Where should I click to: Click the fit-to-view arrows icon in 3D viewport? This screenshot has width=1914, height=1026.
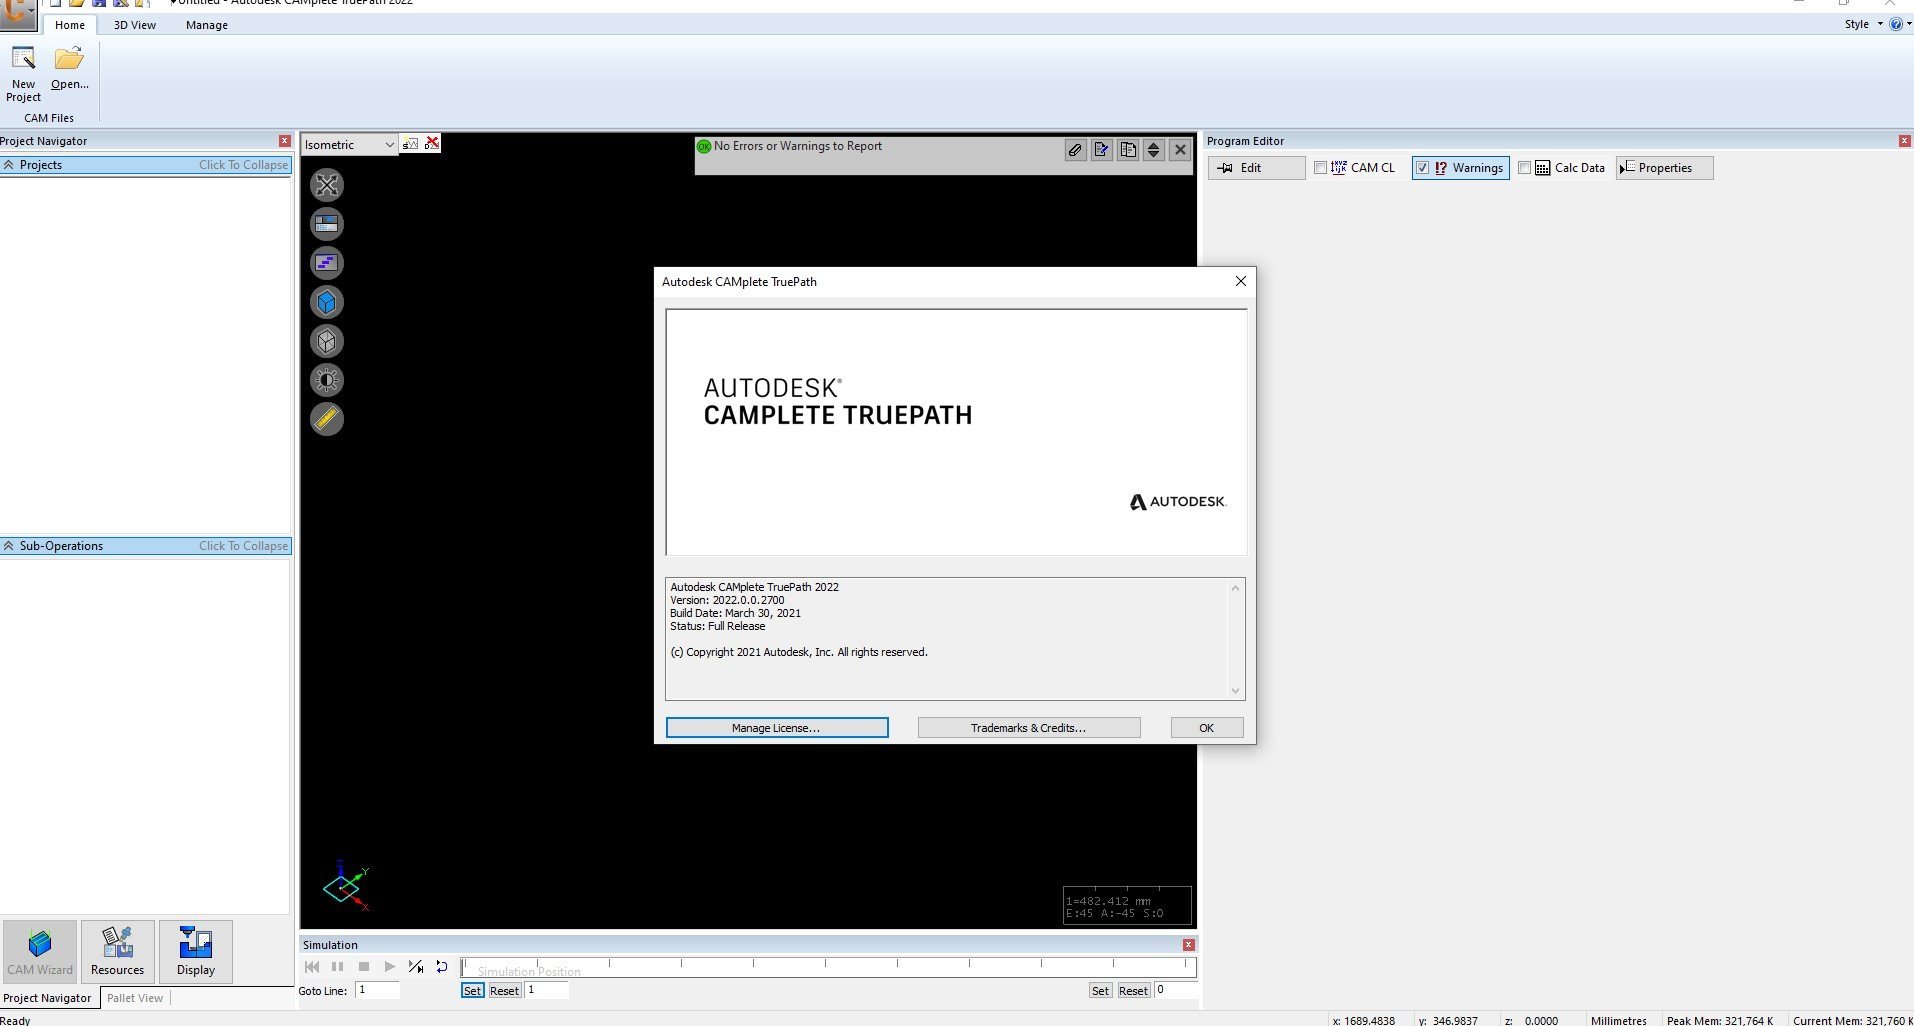click(x=327, y=185)
